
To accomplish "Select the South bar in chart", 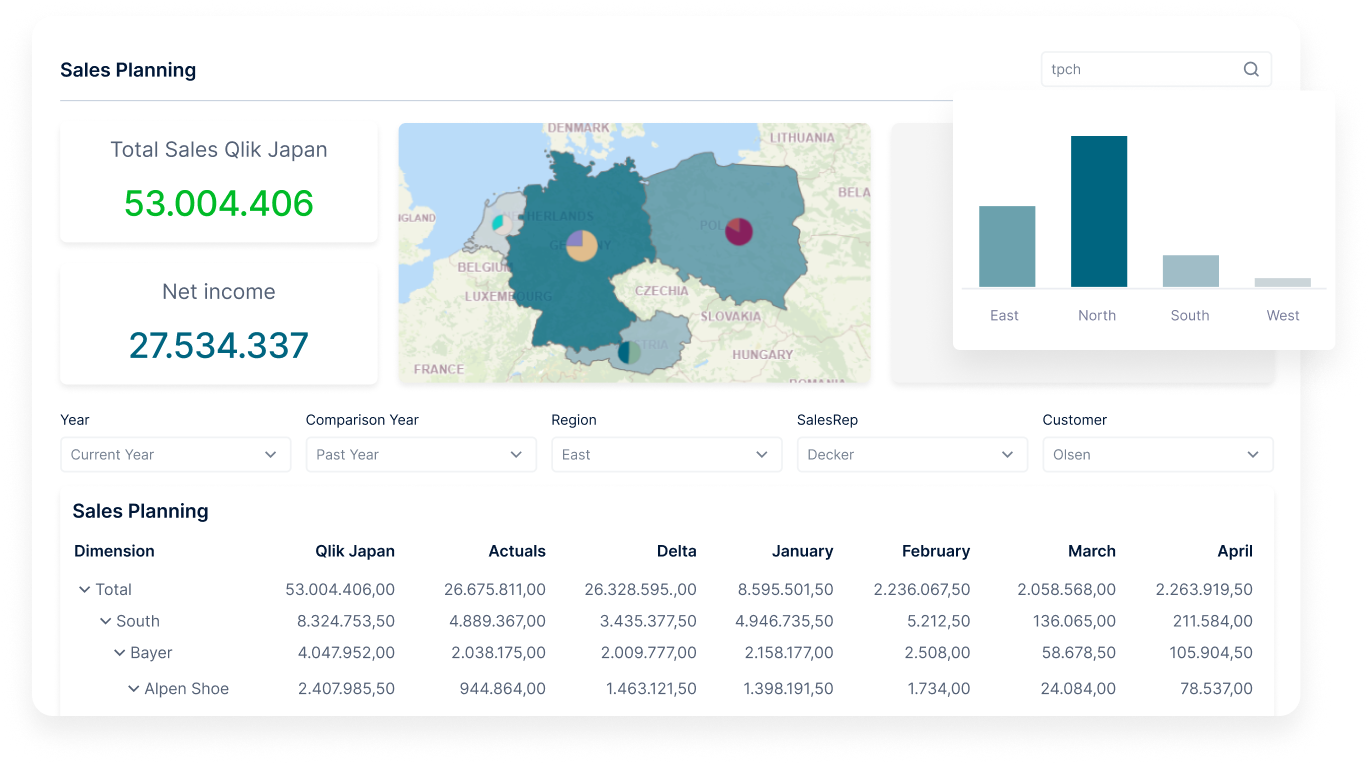I will click(x=1190, y=271).
